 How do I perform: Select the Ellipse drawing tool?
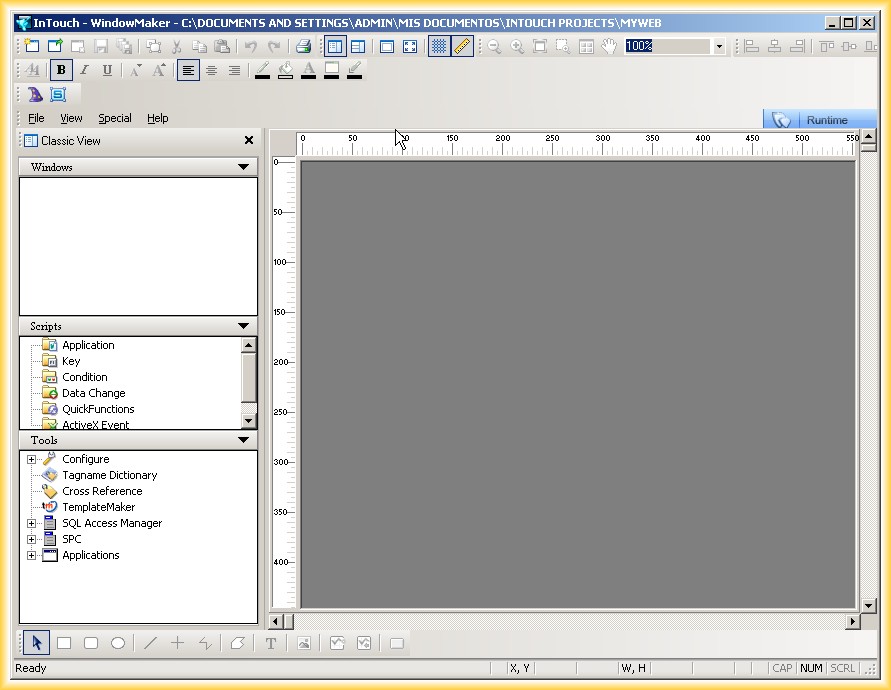pyautogui.click(x=118, y=643)
